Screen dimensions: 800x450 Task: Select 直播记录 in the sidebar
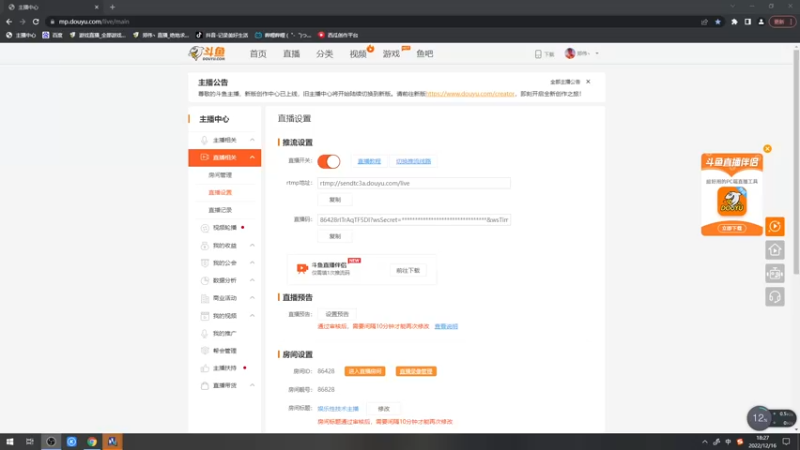[220, 210]
